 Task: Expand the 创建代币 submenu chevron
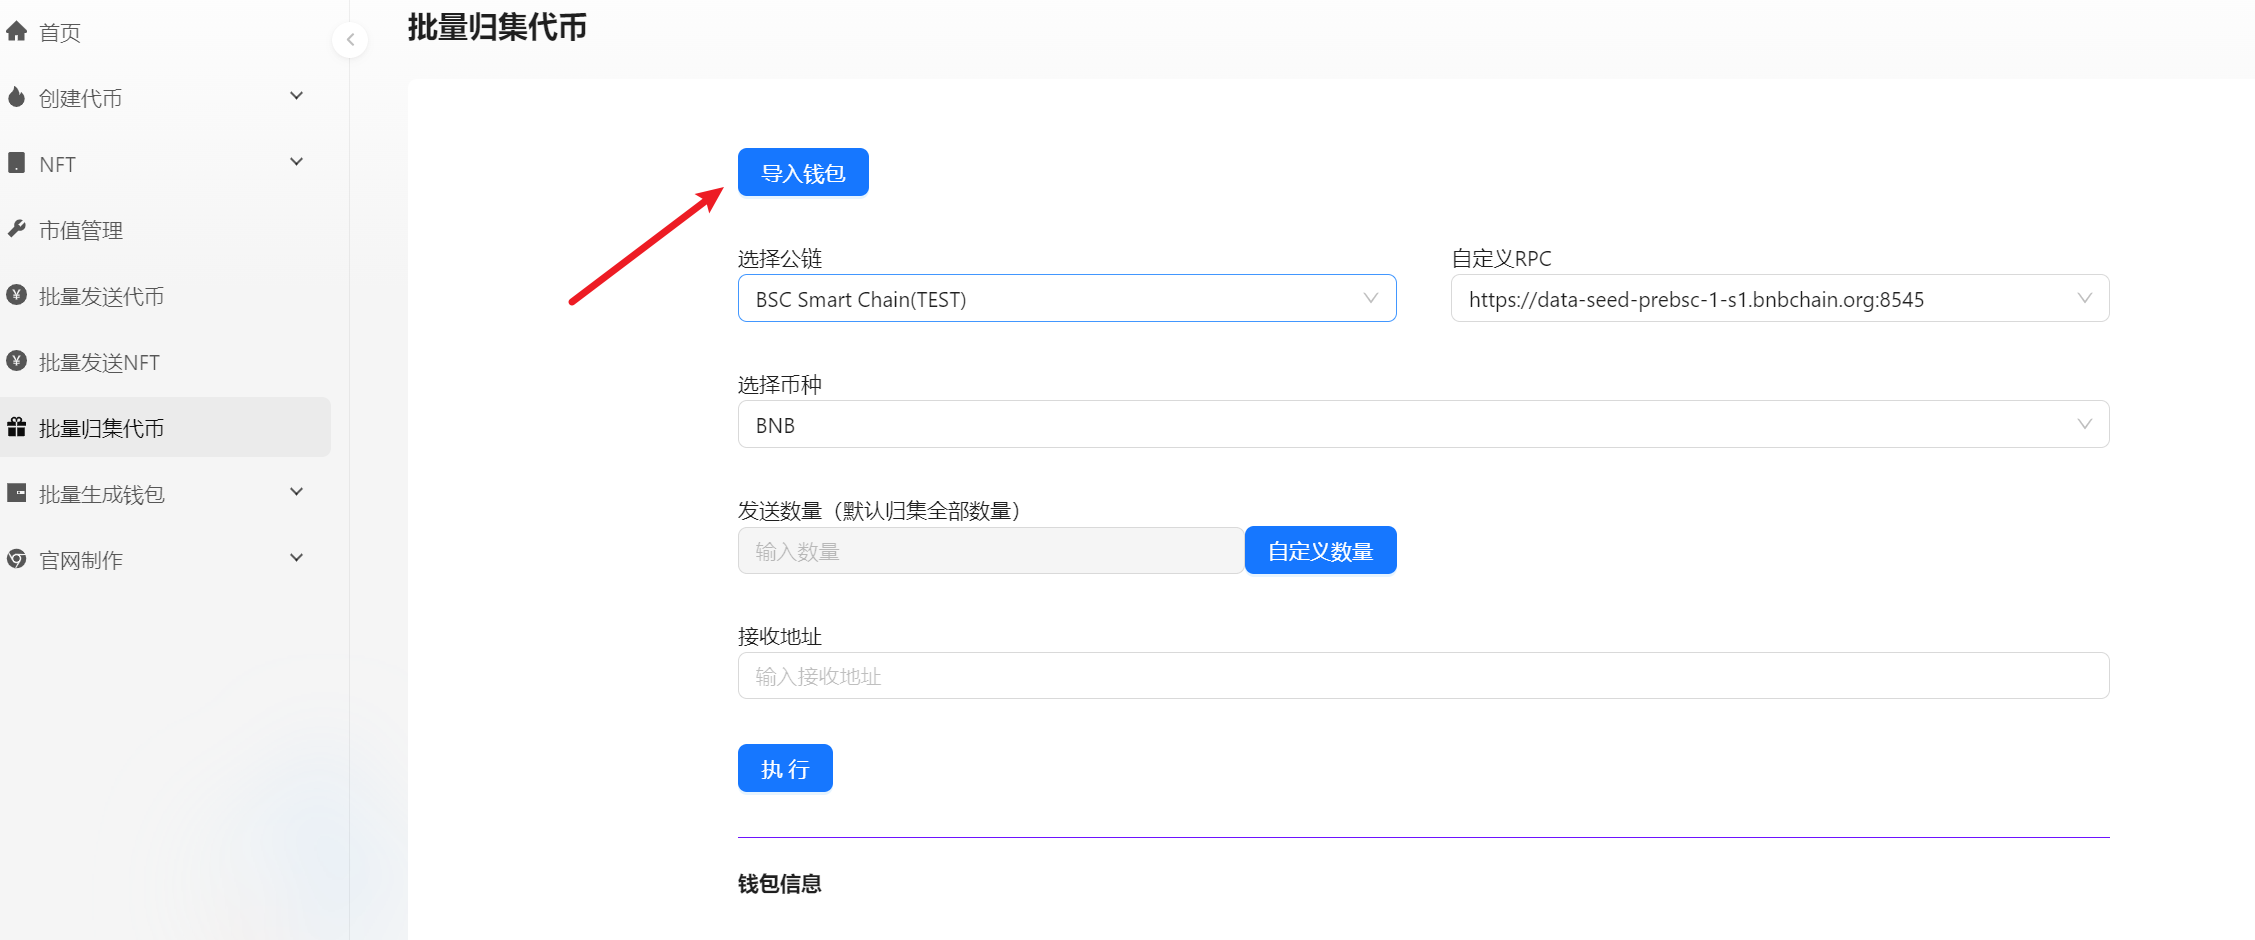pos(296,97)
